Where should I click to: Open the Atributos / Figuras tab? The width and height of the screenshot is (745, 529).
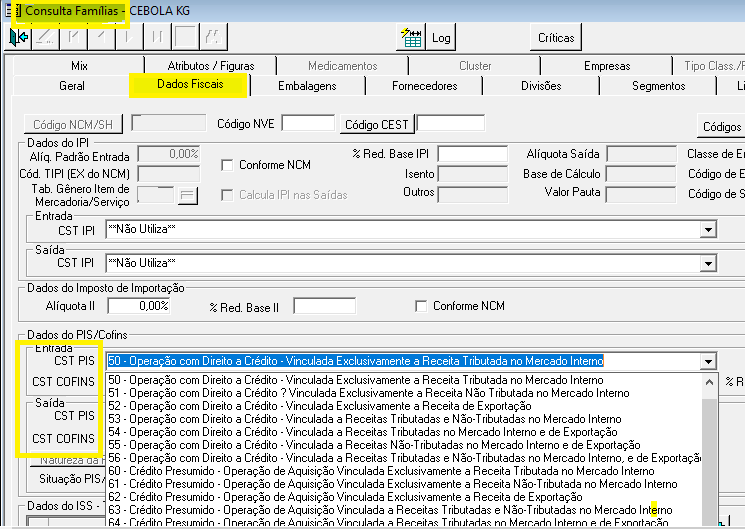pyautogui.click(x=210, y=66)
